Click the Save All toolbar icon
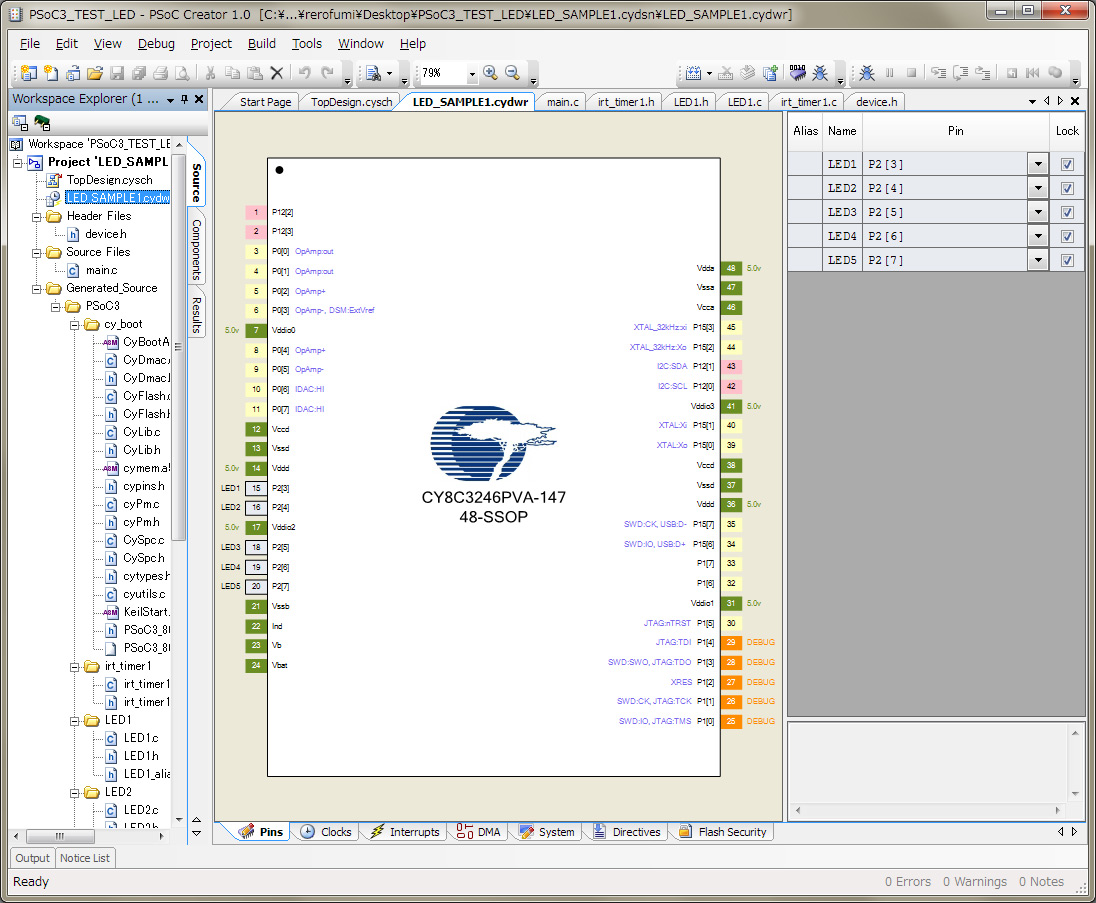This screenshot has height=903, width=1096. [x=138, y=73]
